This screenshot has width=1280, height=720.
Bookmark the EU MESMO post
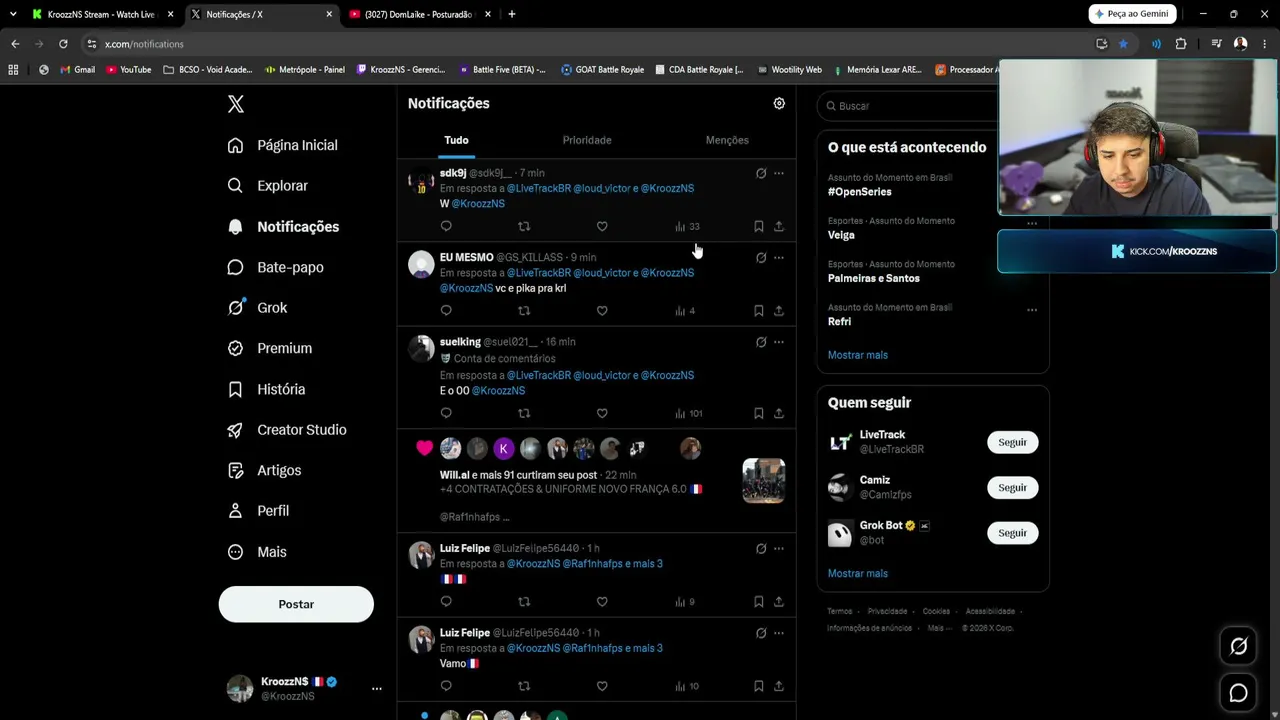pyautogui.click(x=759, y=310)
